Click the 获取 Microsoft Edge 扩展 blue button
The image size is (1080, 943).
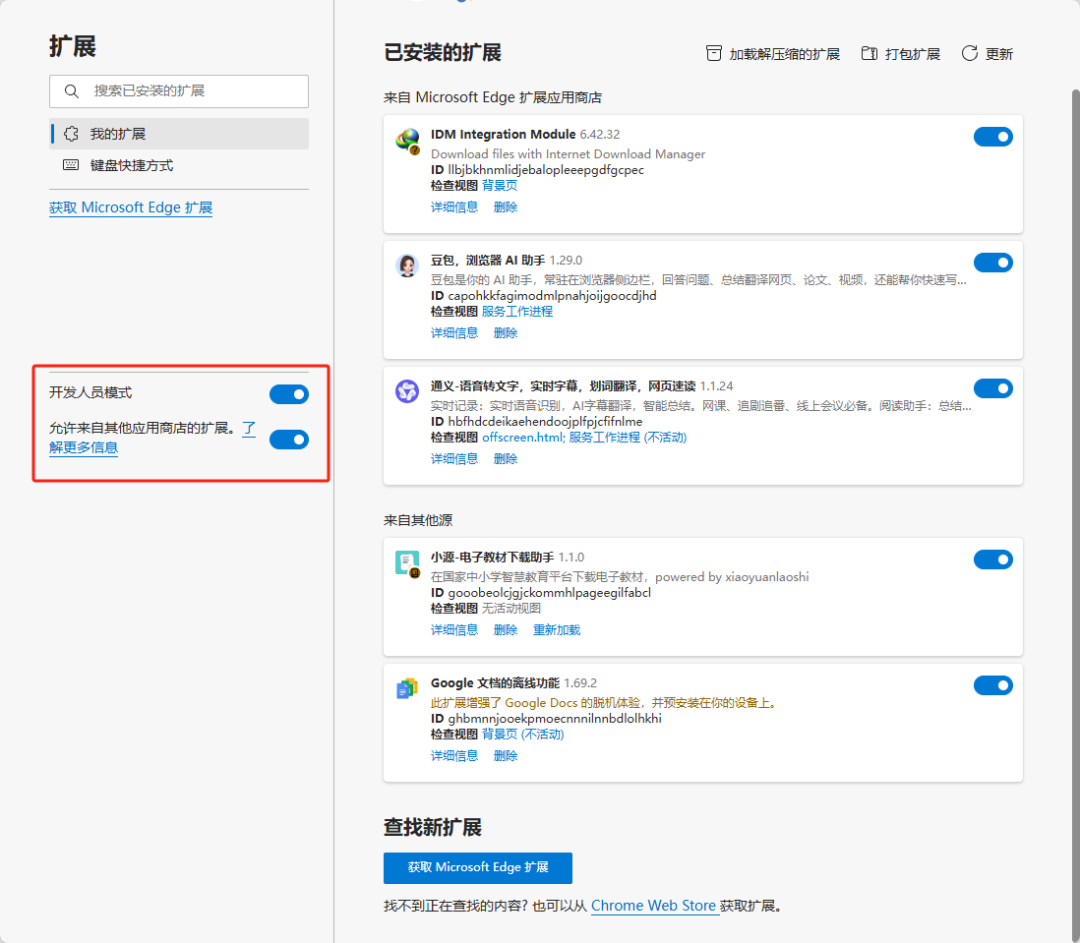478,868
